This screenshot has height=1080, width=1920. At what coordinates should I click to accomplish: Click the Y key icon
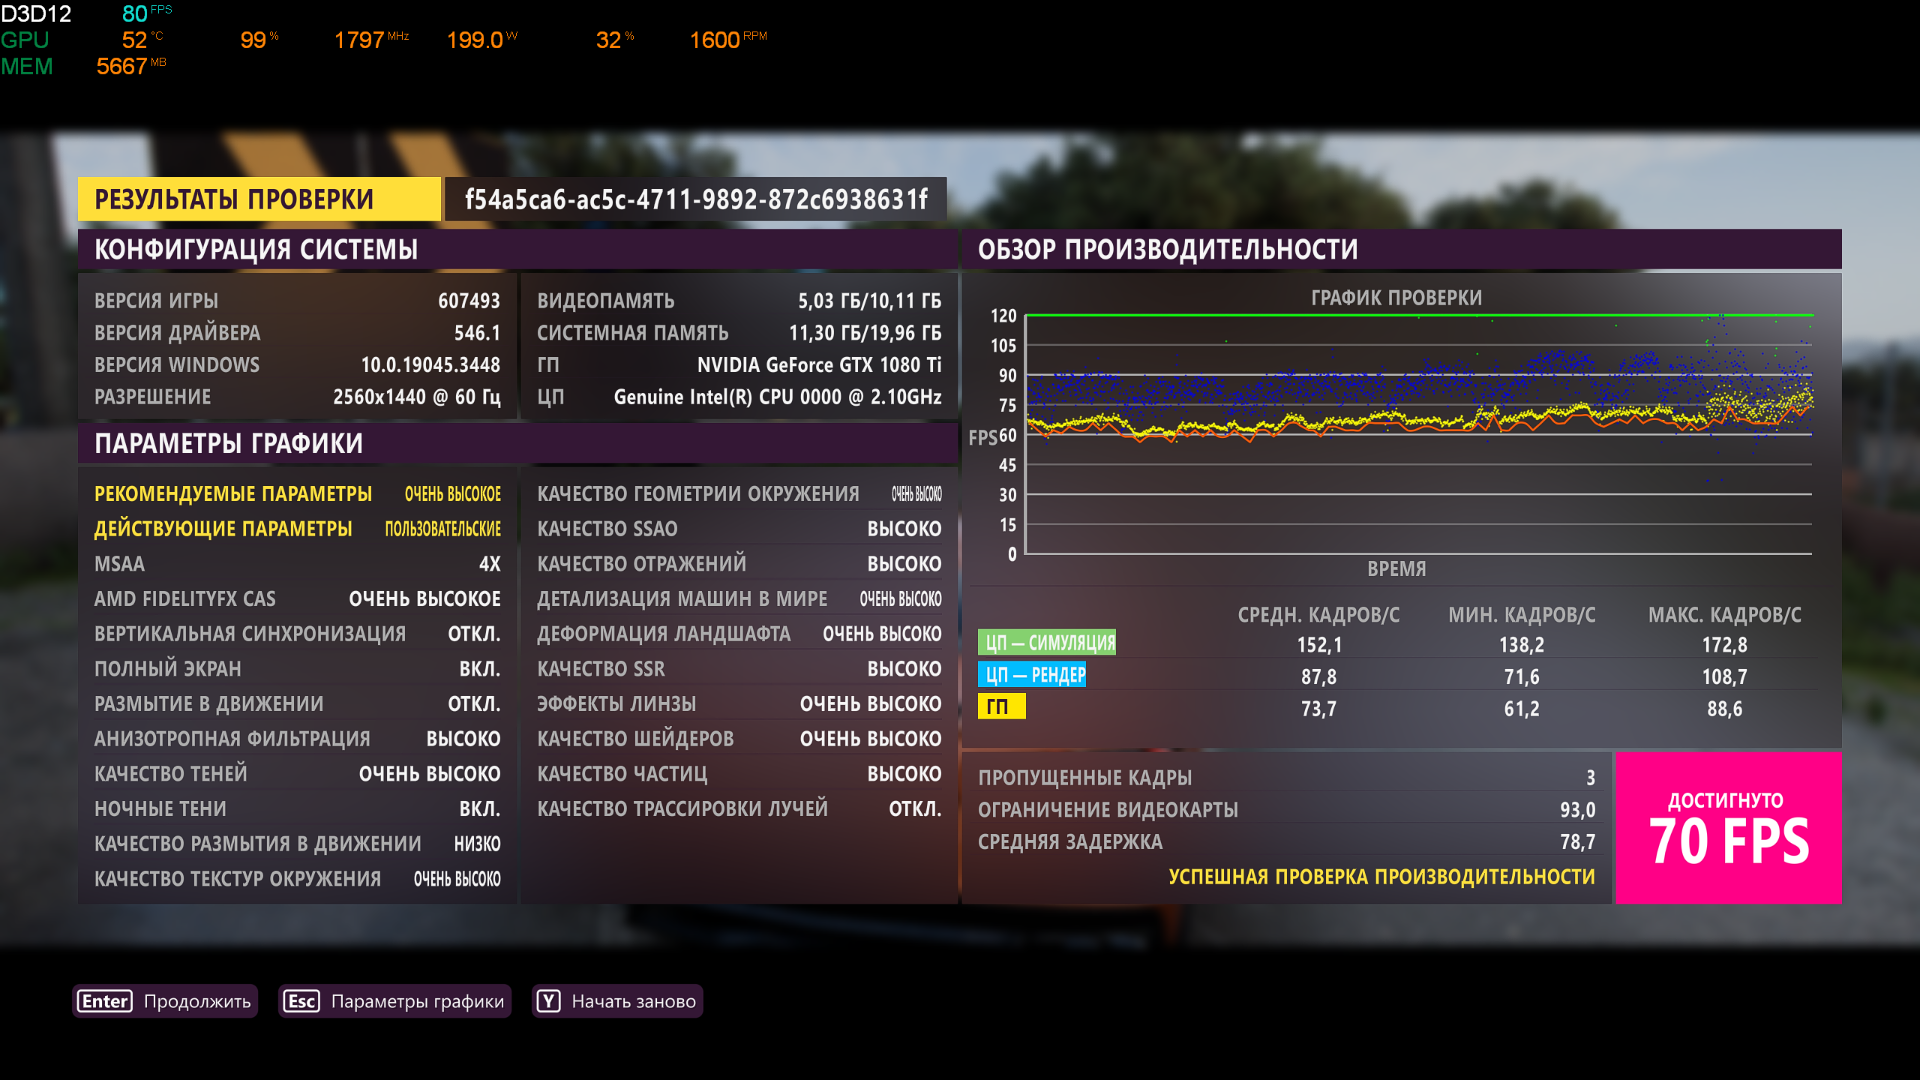click(548, 1001)
